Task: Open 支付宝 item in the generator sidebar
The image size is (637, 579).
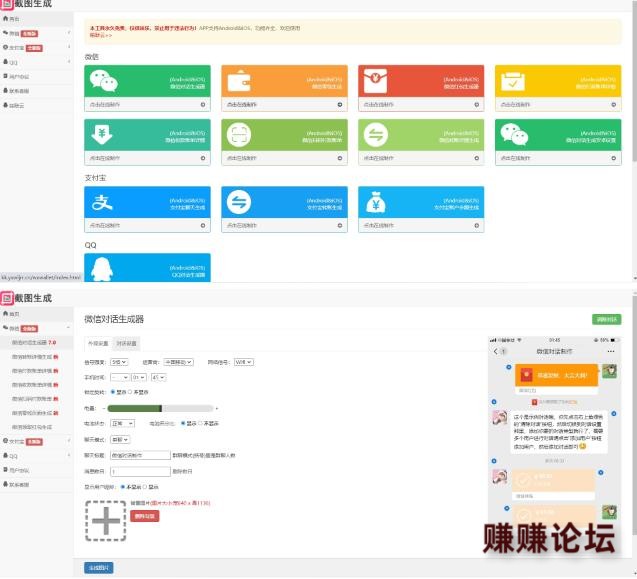Action: [37, 441]
